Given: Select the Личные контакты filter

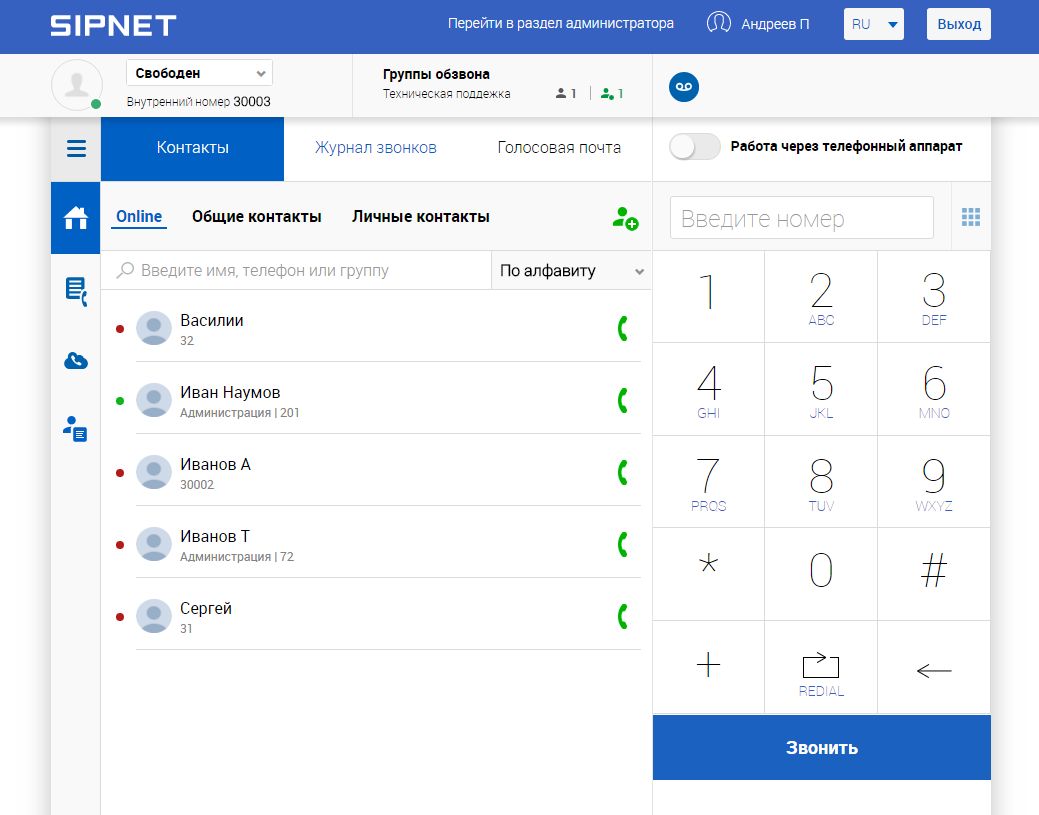Looking at the screenshot, I should coord(420,217).
